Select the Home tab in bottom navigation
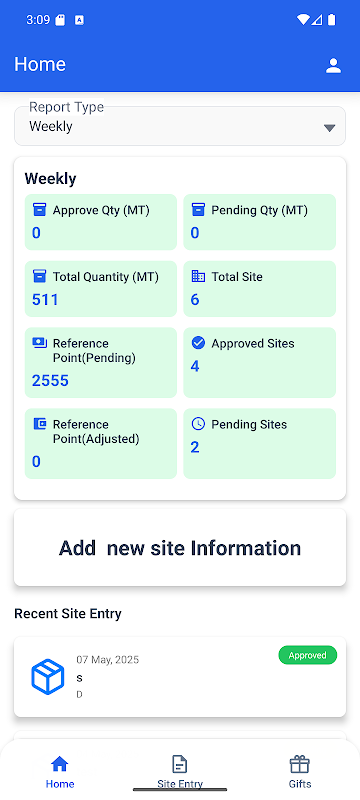The height and width of the screenshot is (800, 360). tap(60, 771)
